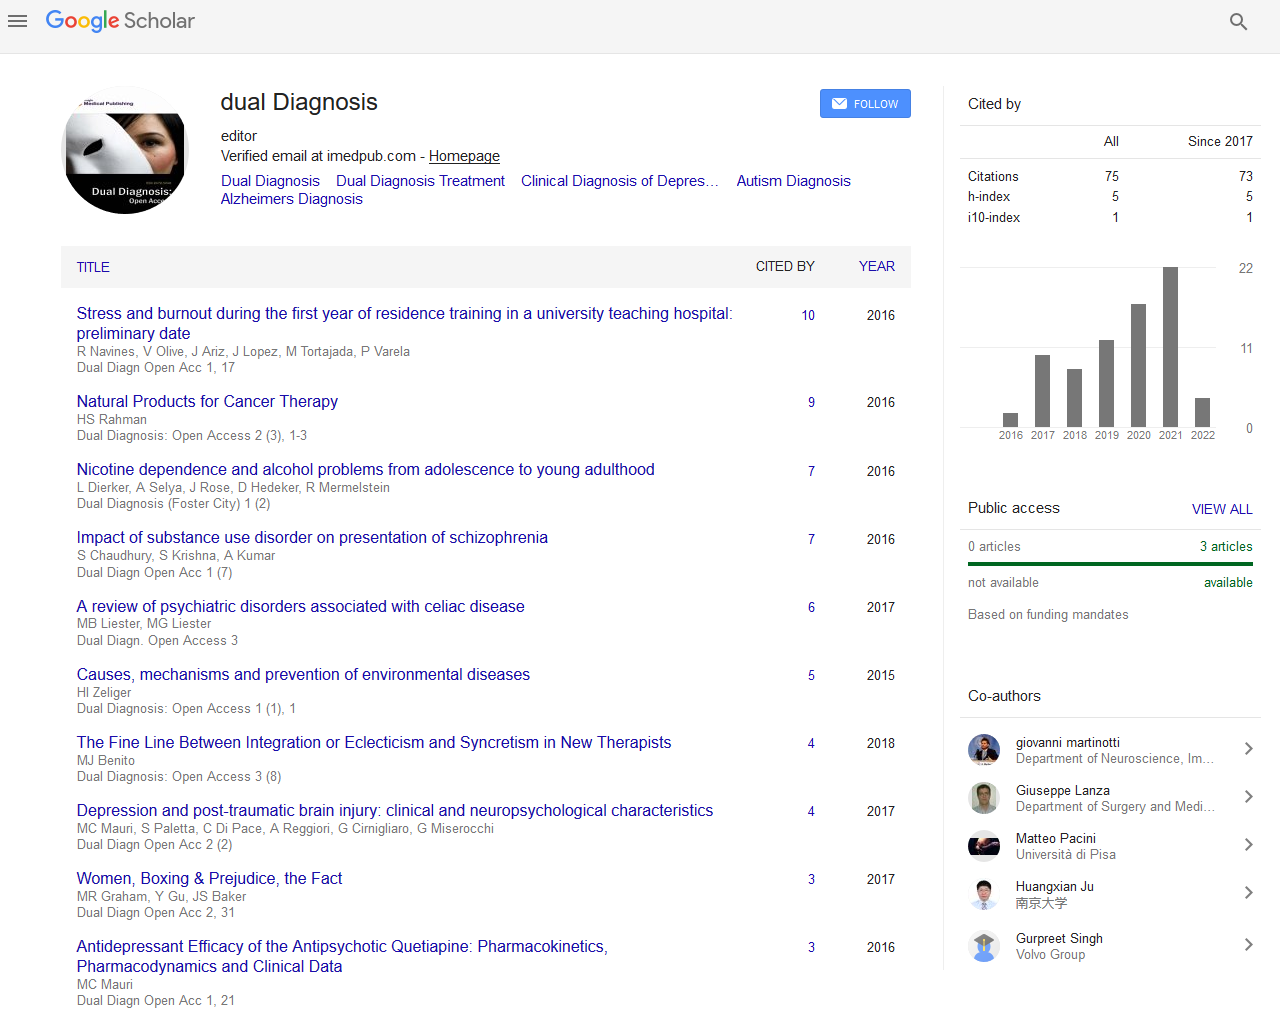This screenshot has width=1280, height=1011.
Task: View all public access articles
Action: [x=1221, y=509]
